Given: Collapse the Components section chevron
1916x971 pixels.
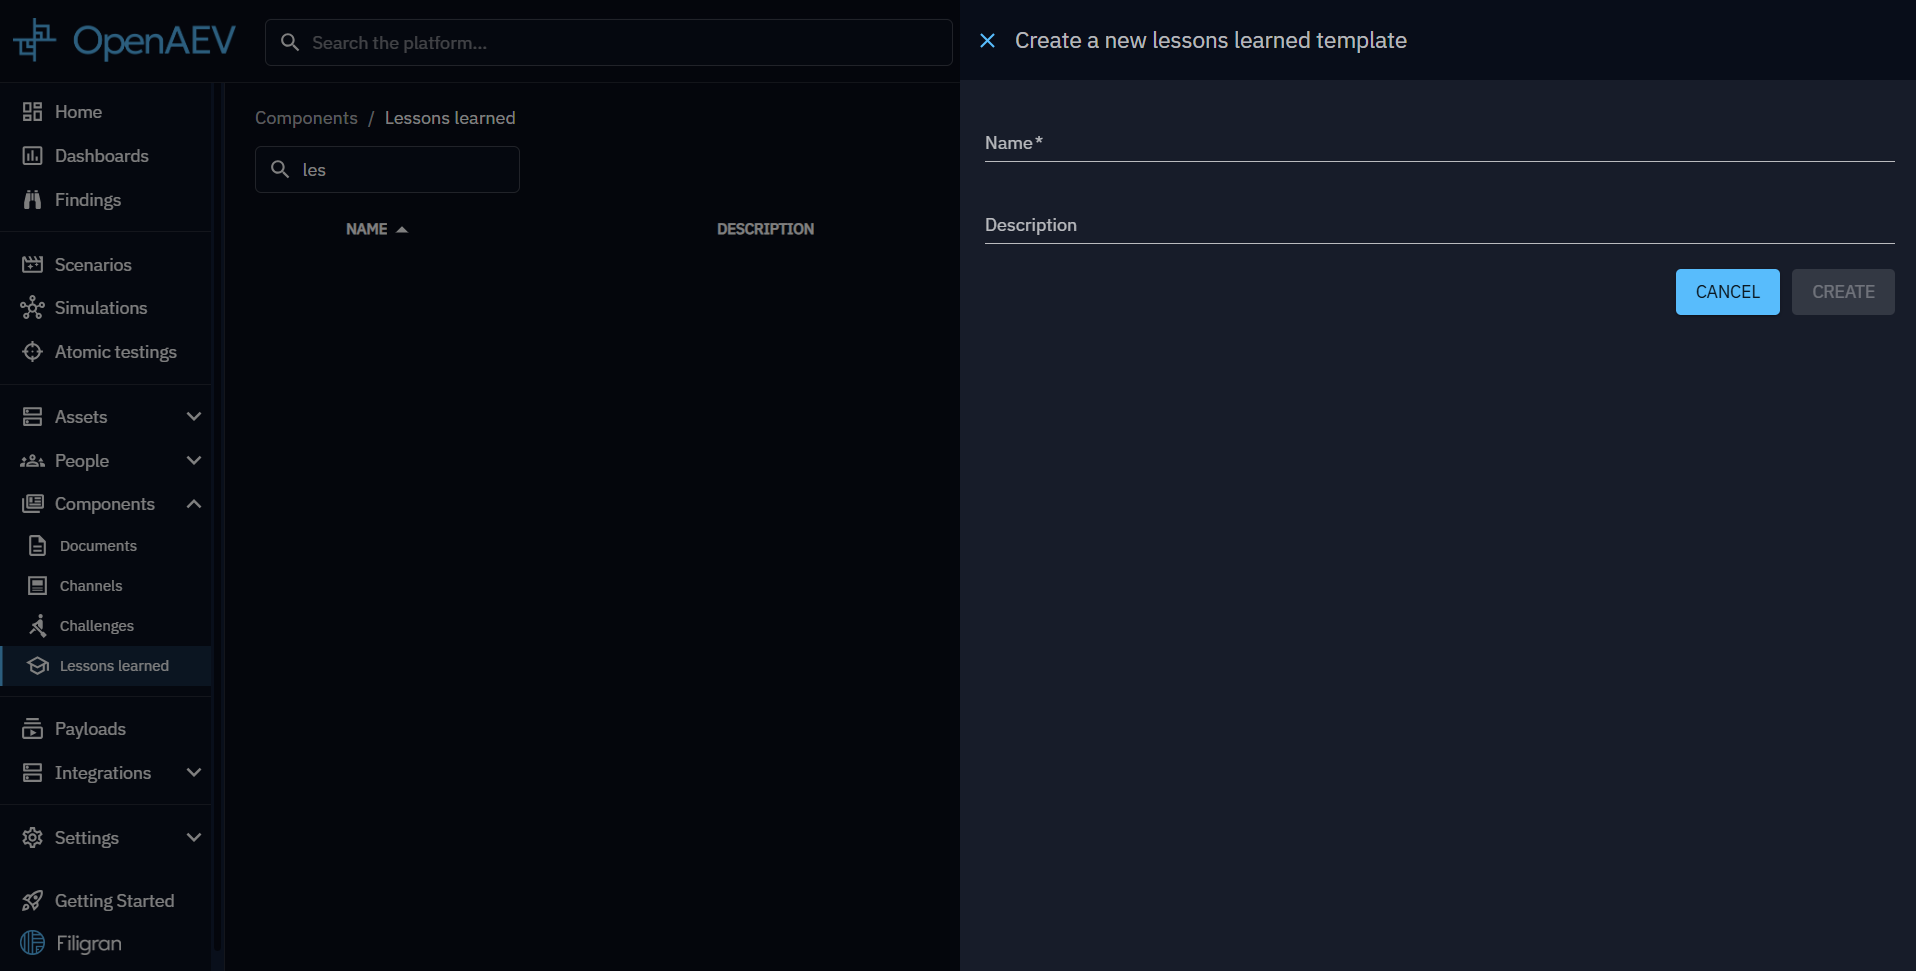Looking at the screenshot, I should click(194, 504).
